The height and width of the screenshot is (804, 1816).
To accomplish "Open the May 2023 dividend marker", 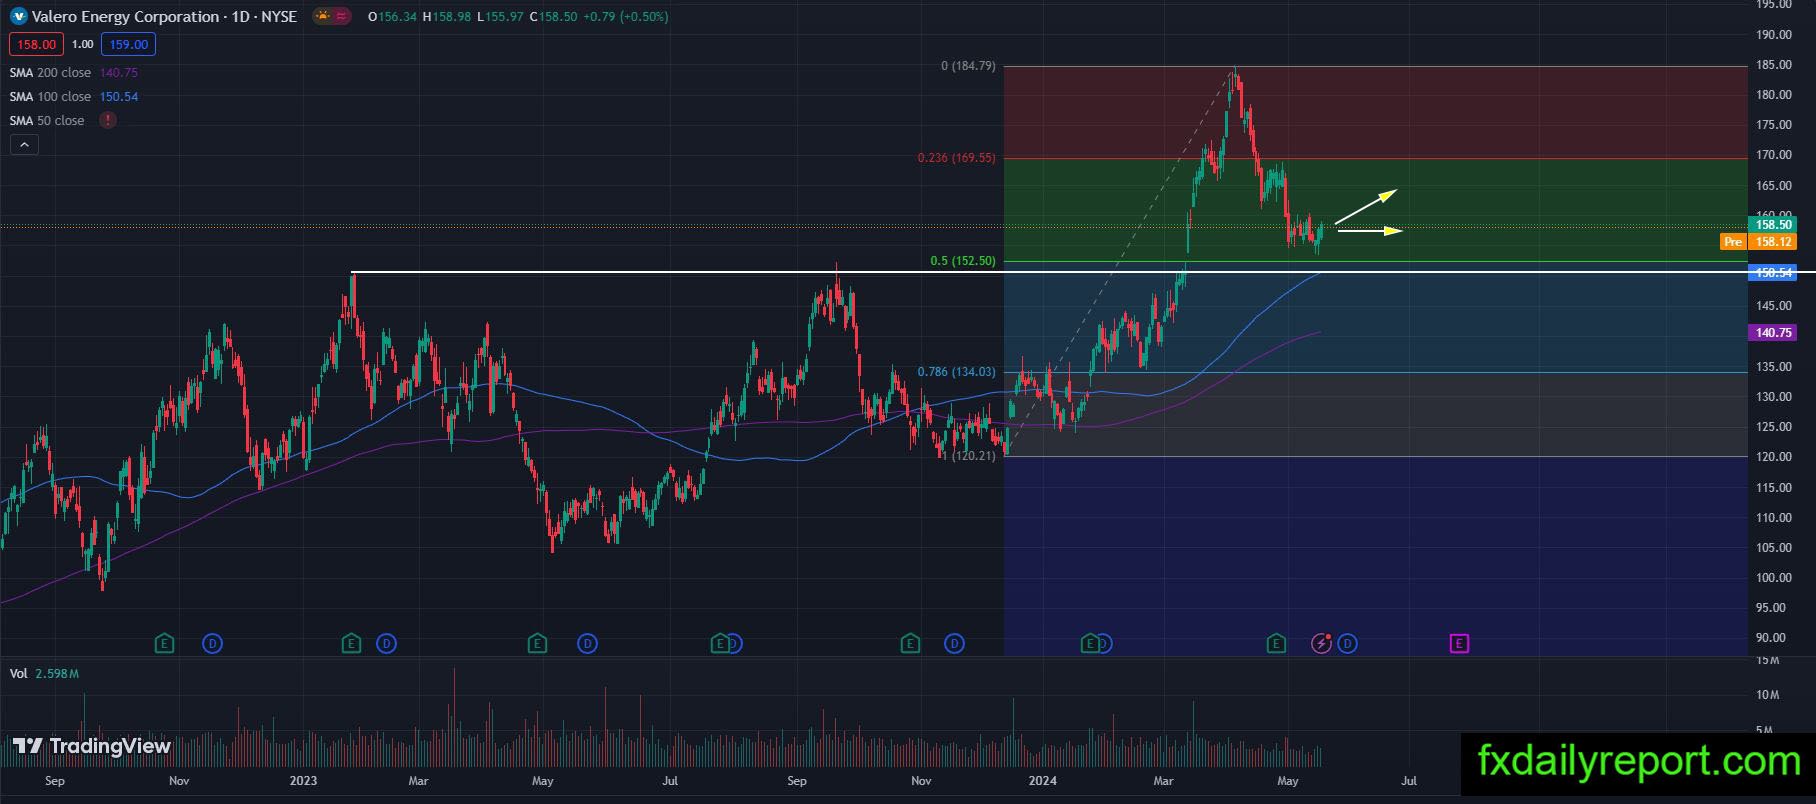I will click(x=588, y=644).
